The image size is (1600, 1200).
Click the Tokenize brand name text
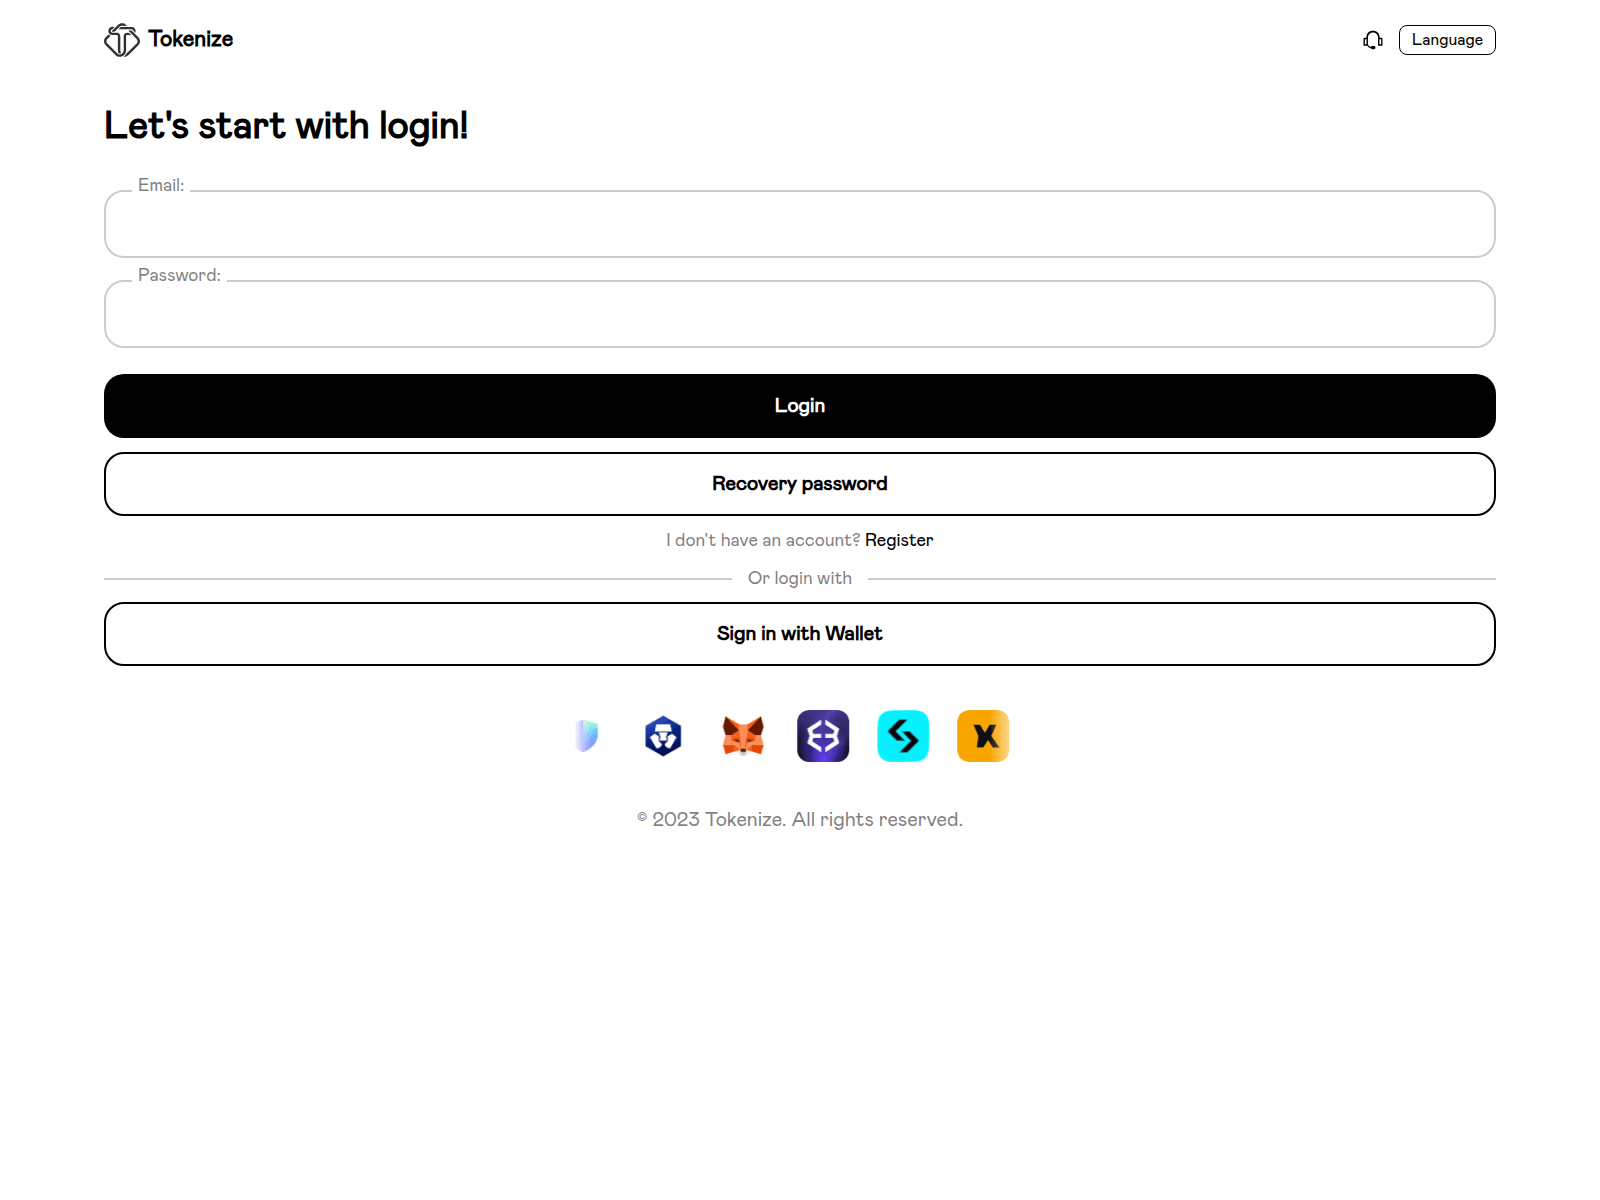pyautogui.click(x=191, y=39)
